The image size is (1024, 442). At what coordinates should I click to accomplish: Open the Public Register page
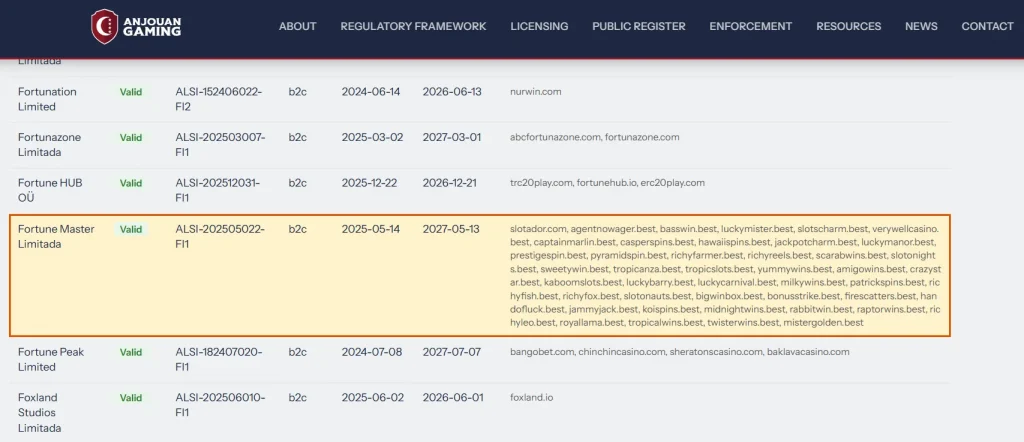click(639, 26)
